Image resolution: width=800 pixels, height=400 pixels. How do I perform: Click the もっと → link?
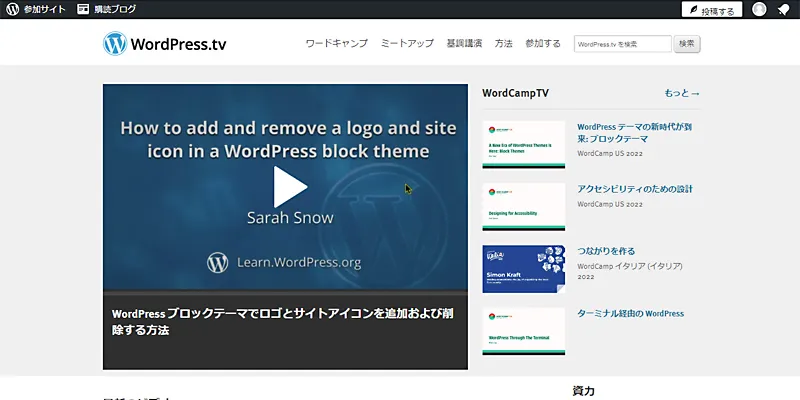point(682,93)
